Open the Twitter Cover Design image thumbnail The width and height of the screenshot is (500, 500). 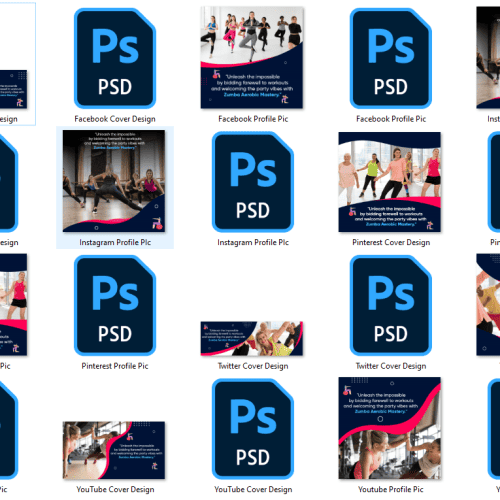coord(252,338)
